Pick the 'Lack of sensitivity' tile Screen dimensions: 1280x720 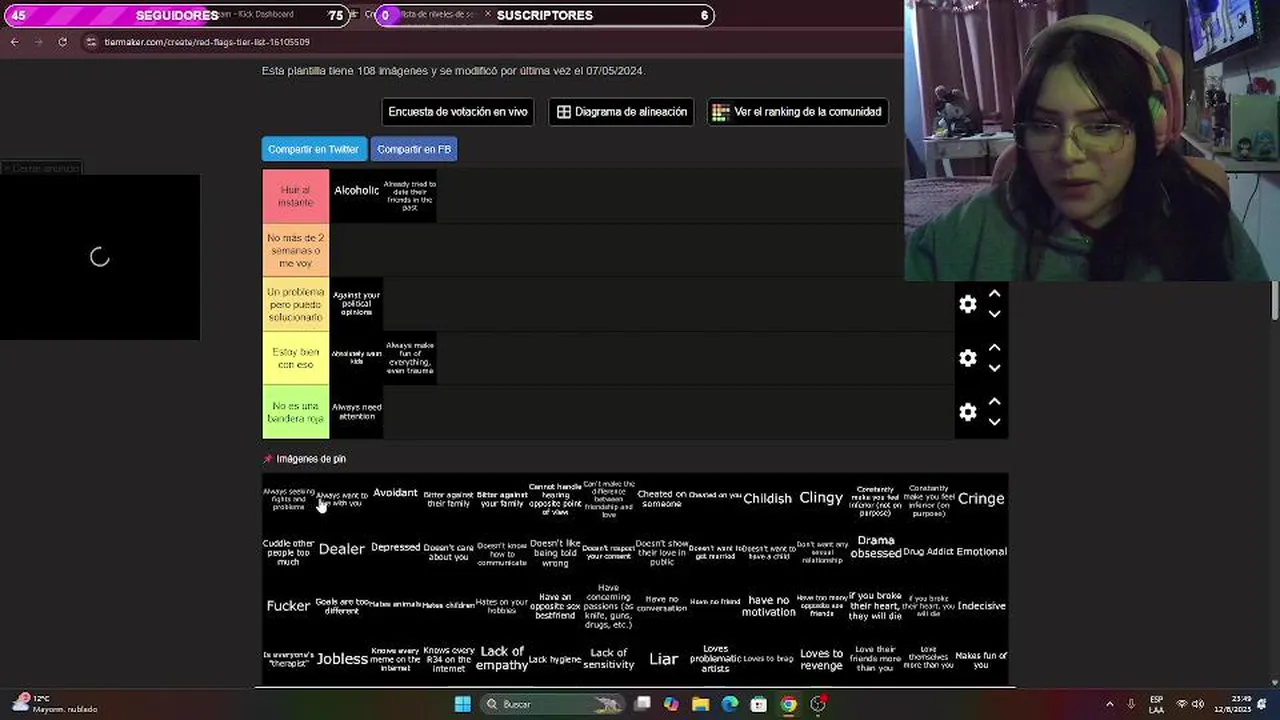(x=608, y=659)
